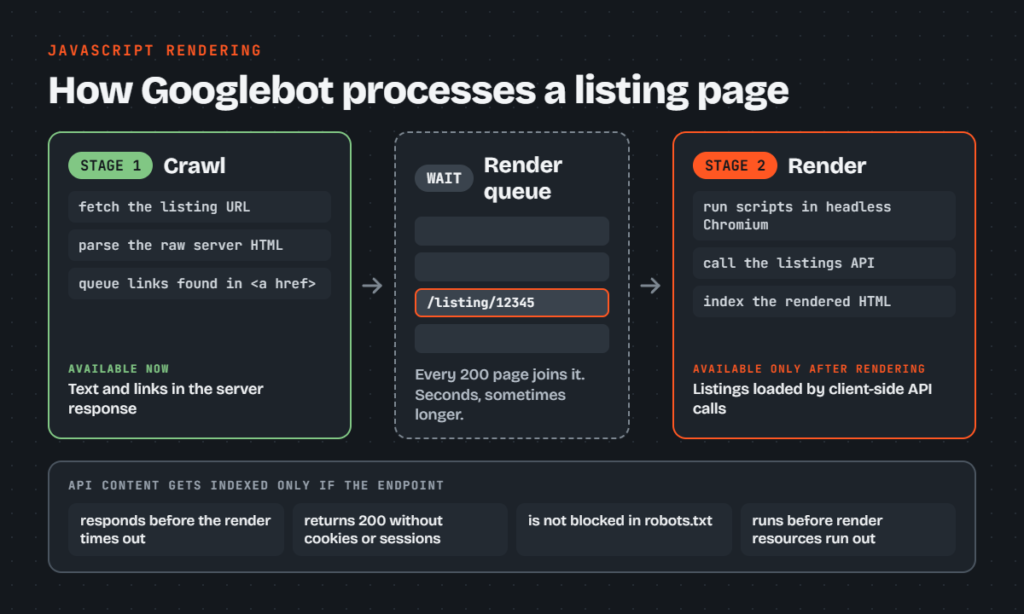This screenshot has height=614, width=1024.
Task: Click the Crawl stage title
Action: [194, 166]
